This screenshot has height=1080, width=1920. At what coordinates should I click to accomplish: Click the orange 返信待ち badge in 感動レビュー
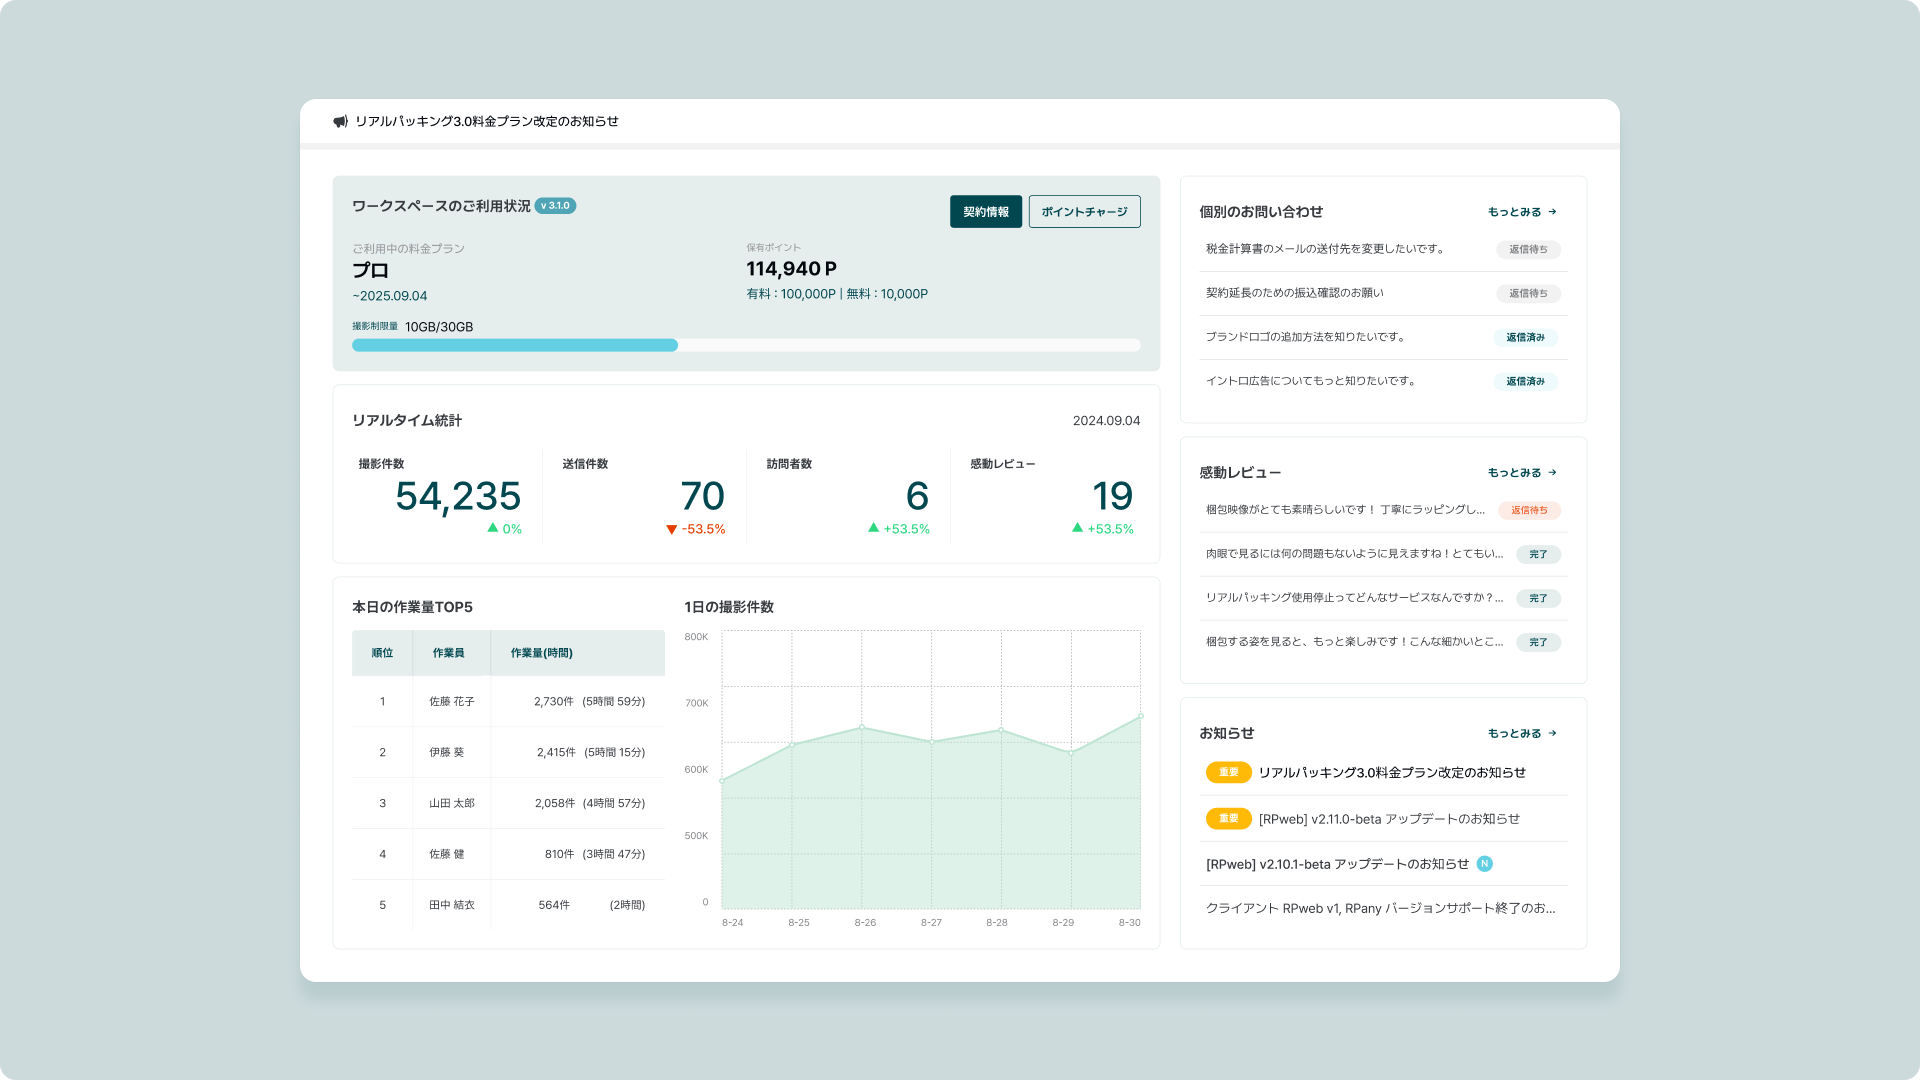pyautogui.click(x=1528, y=510)
